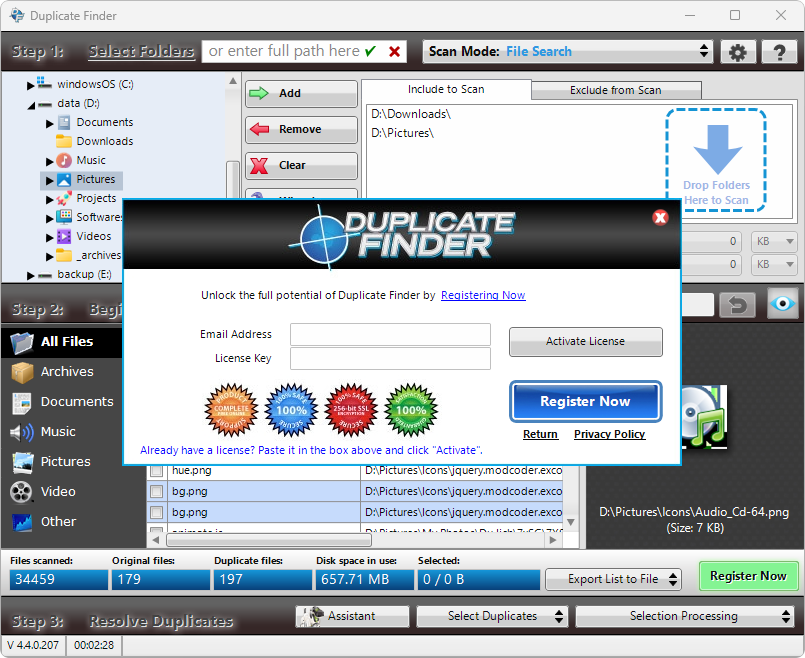Collapse the data (D:) drive
Viewport: 805px width, 658px height.
pos(31,105)
